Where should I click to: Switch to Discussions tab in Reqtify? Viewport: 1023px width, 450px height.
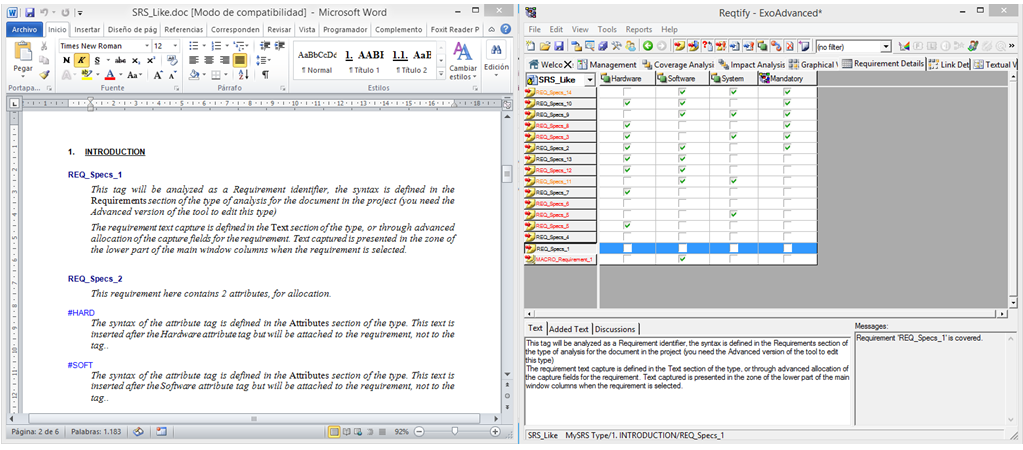point(615,329)
